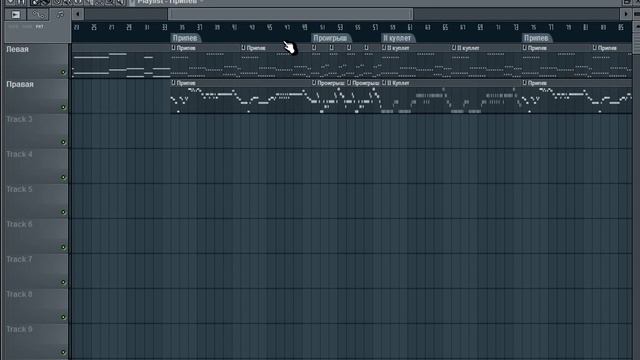Screen dimensions: 640x360
Task: Click the scroll-left arrow of timeline scrollbar
Action: [x=78, y=14]
